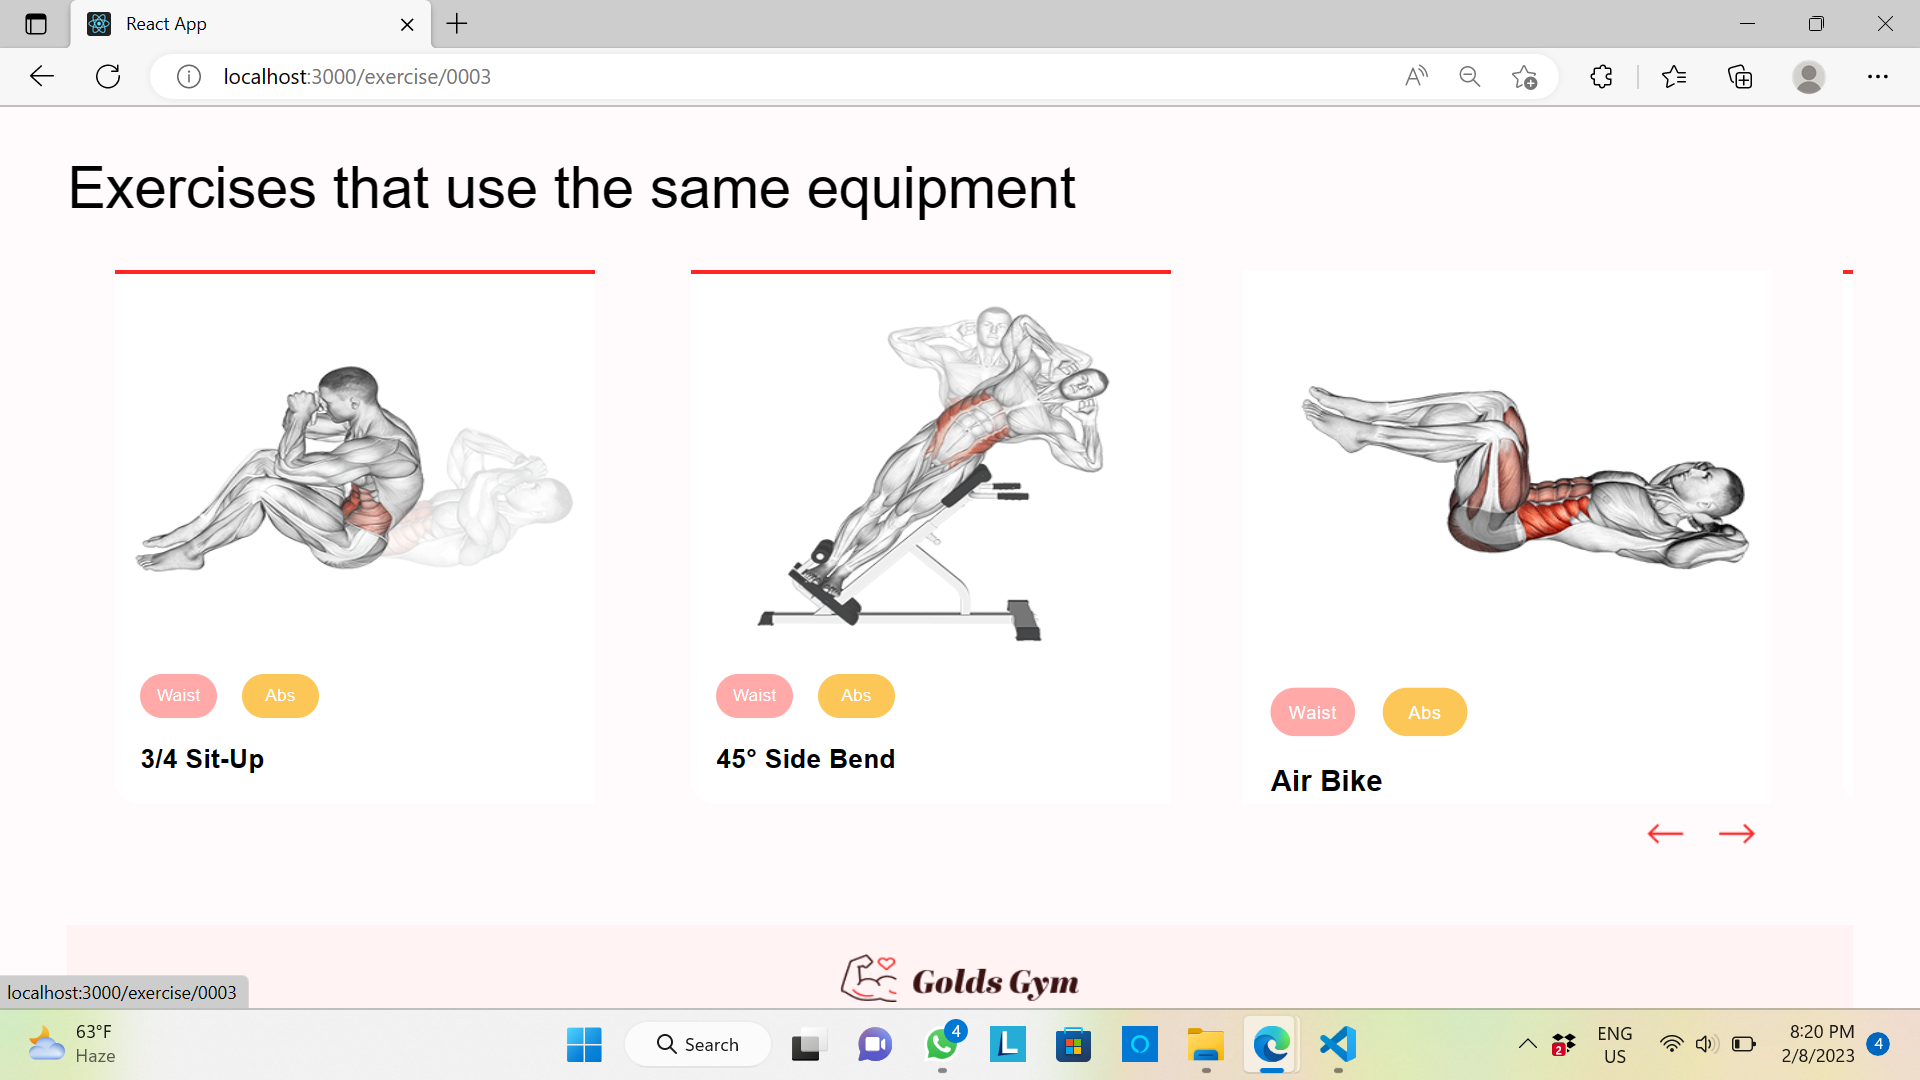1920x1080 pixels.
Task: Open WhatsApp from the taskbar
Action: pyautogui.click(x=942, y=1044)
